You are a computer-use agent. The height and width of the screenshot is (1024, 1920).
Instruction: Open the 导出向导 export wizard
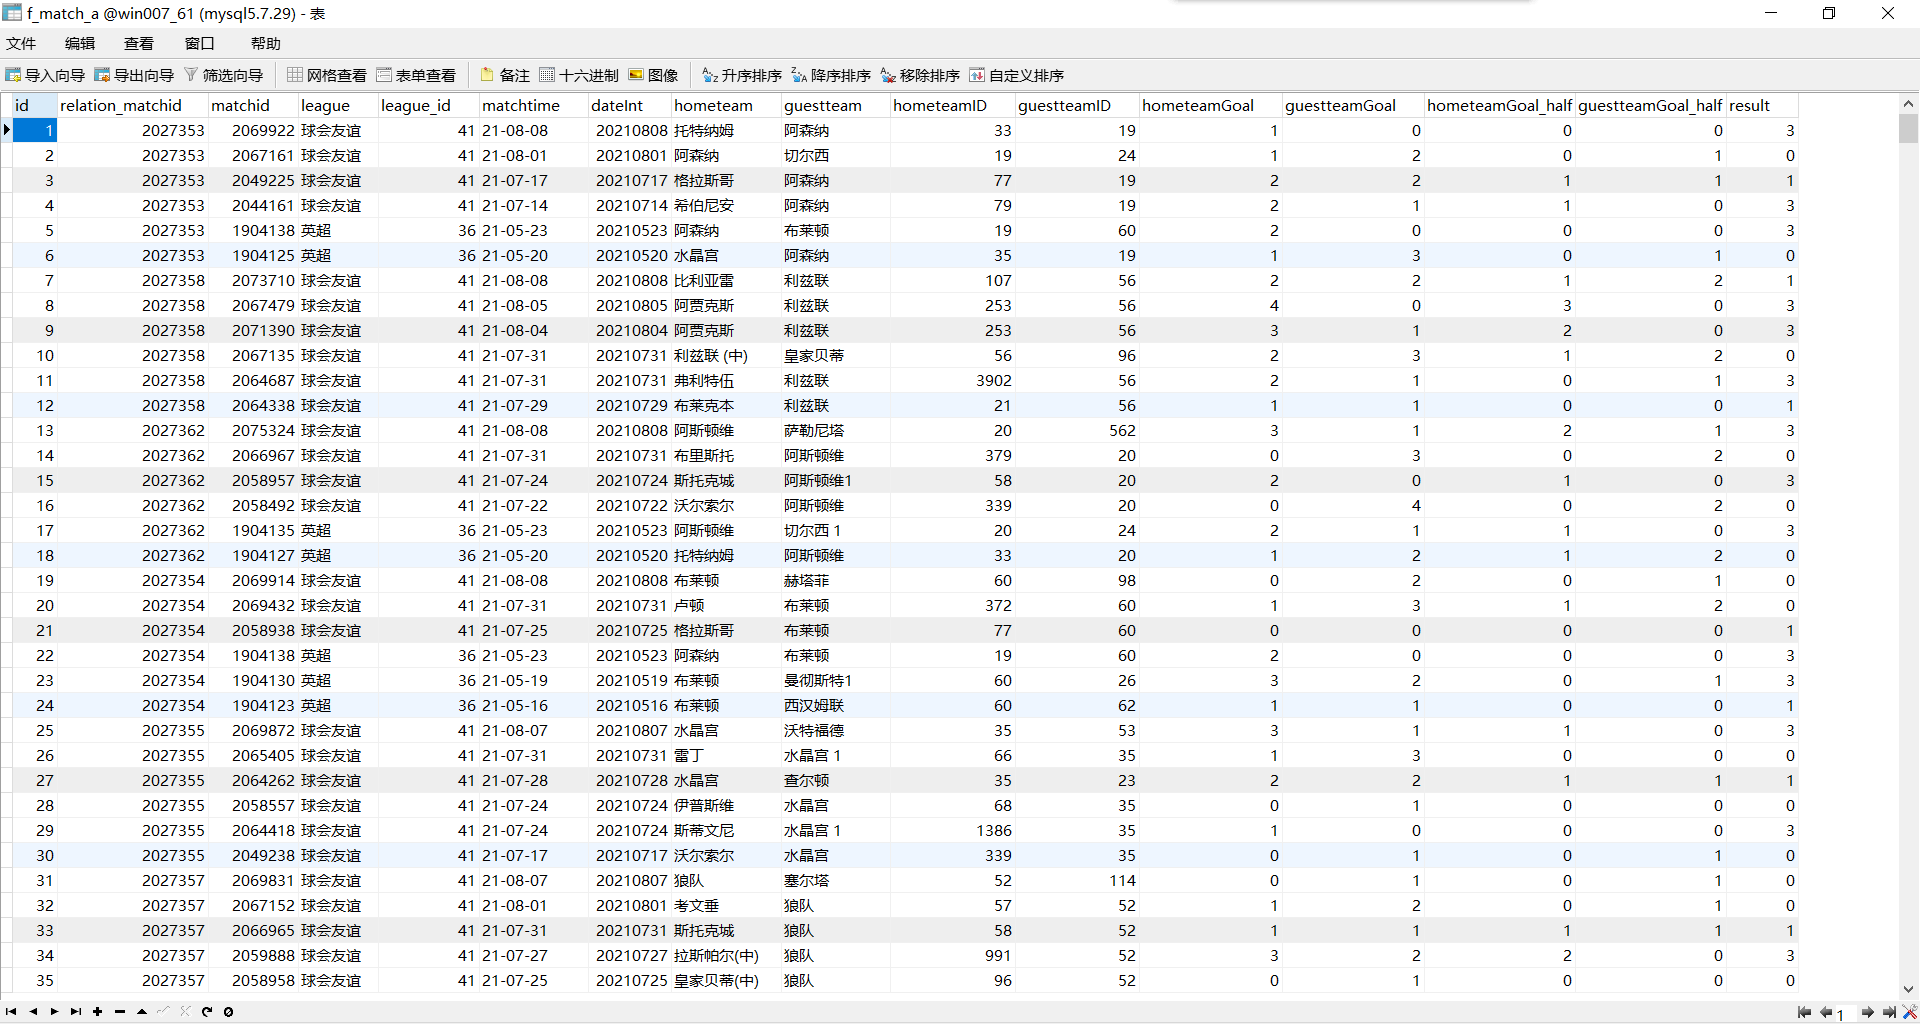pyautogui.click(x=134, y=75)
